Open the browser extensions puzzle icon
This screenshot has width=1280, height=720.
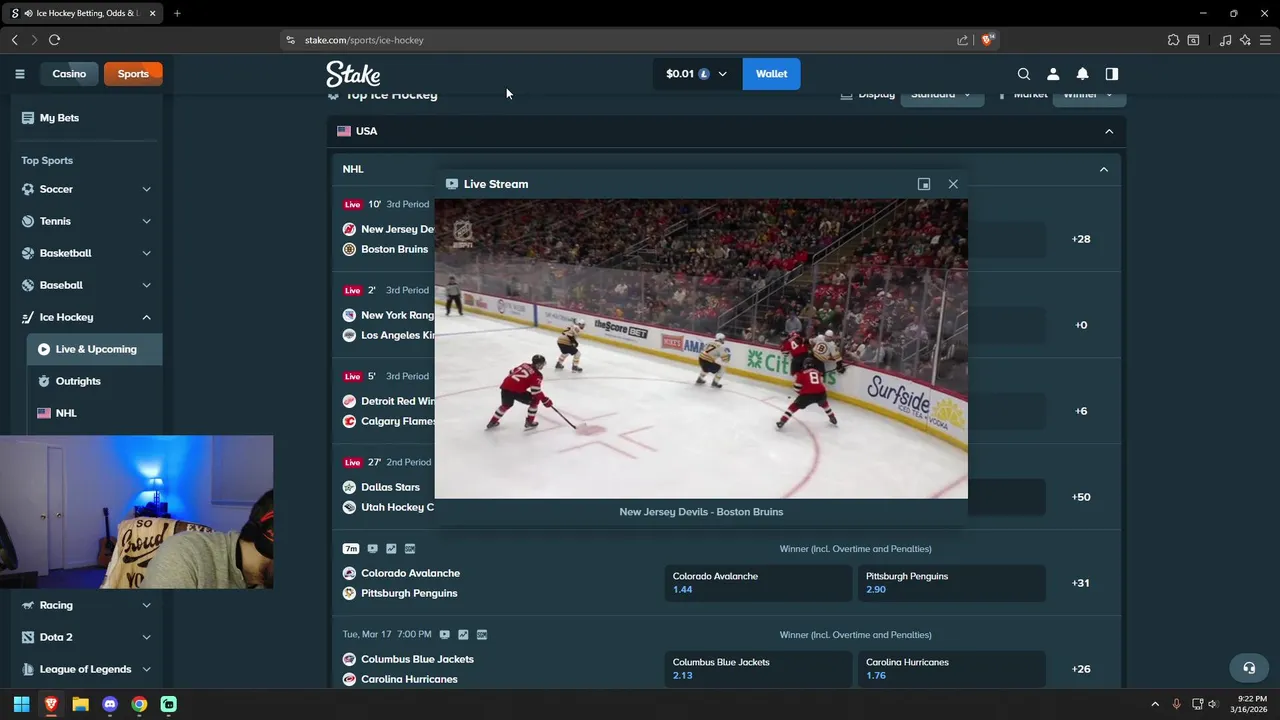tap(1173, 40)
